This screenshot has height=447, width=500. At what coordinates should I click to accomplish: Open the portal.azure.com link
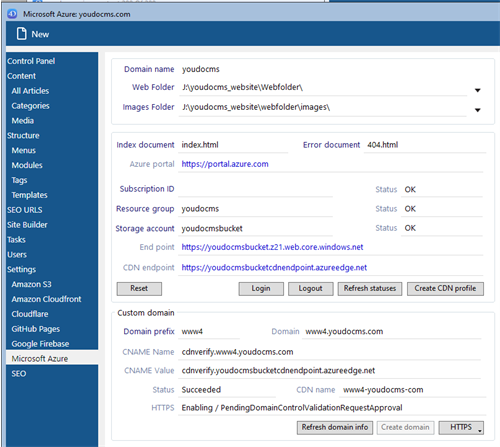coord(225,164)
